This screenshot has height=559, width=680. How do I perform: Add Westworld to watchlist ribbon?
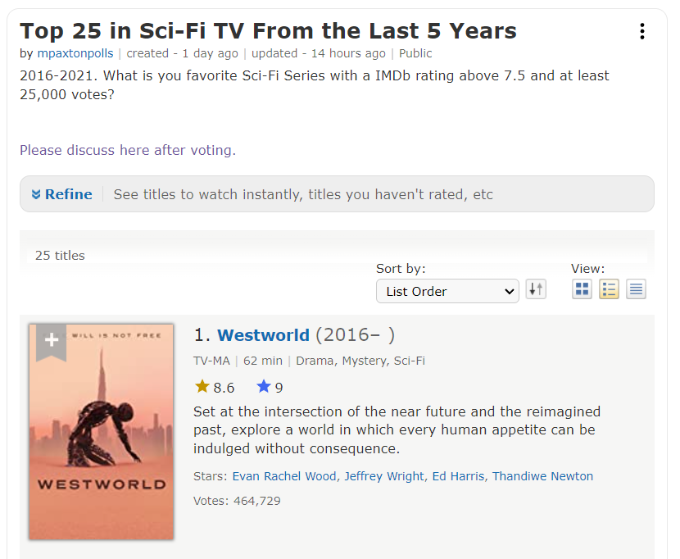click(51, 340)
